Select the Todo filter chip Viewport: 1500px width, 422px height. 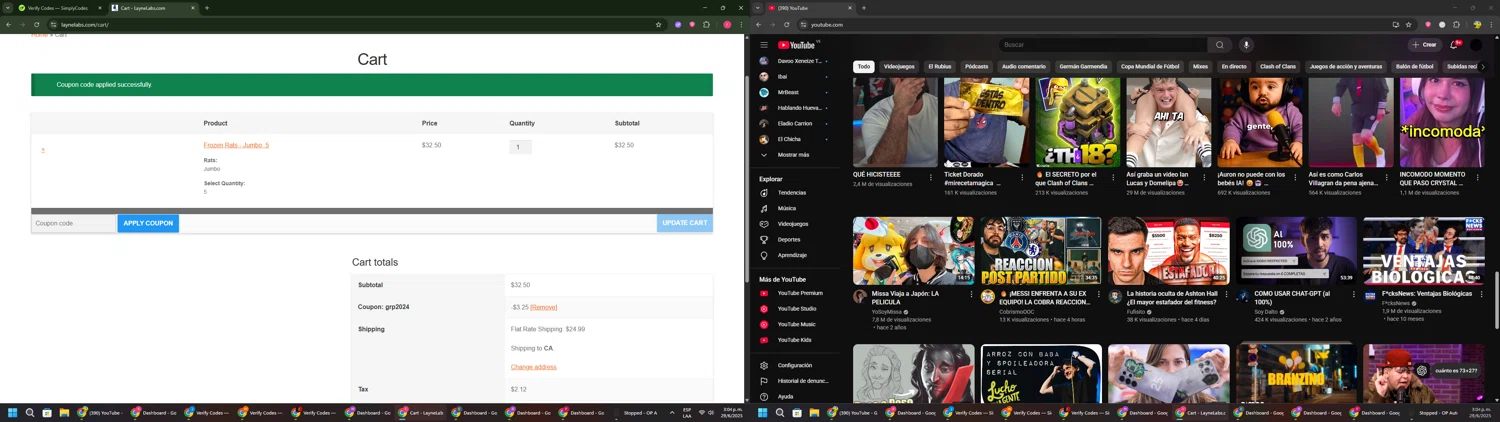(864, 67)
